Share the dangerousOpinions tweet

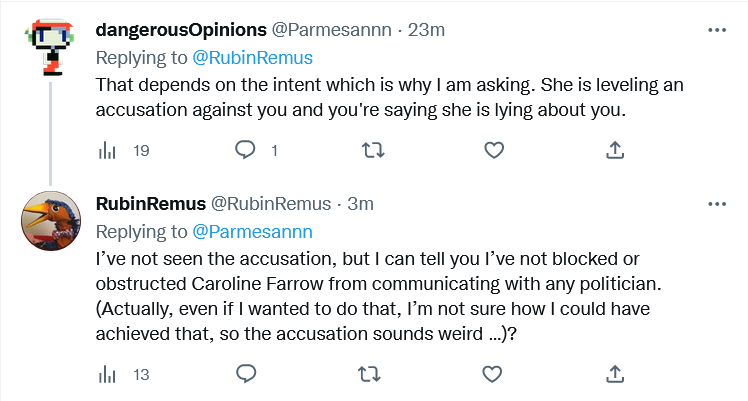point(615,150)
